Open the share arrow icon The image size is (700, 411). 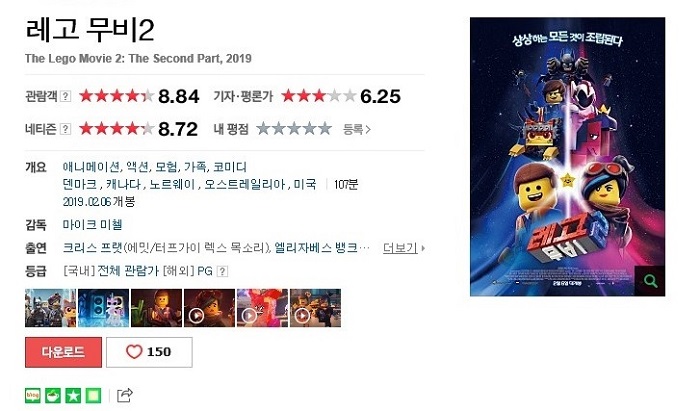point(125,395)
